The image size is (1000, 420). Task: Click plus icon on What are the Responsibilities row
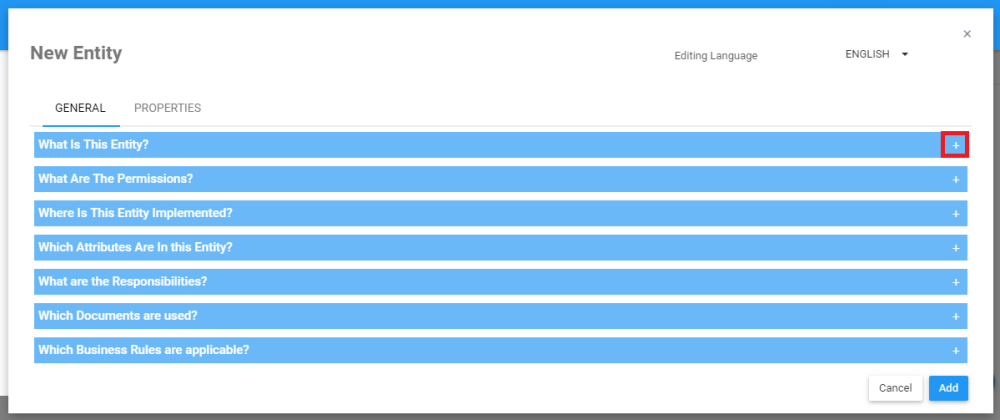(955, 282)
